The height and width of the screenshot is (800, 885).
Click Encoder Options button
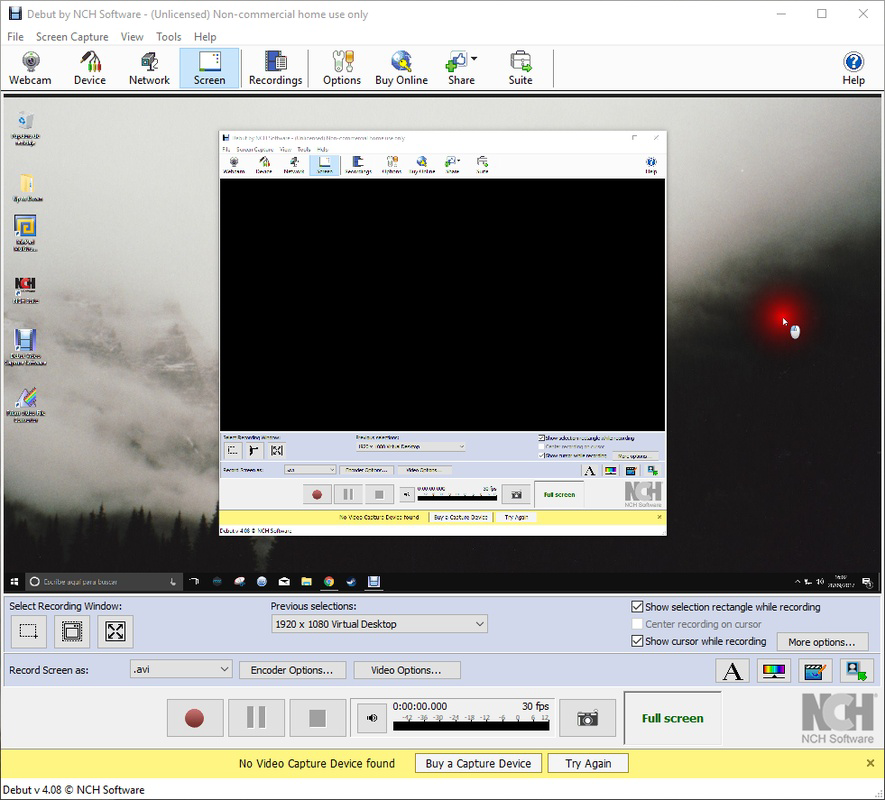pyautogui.click(x=292, y=670)
